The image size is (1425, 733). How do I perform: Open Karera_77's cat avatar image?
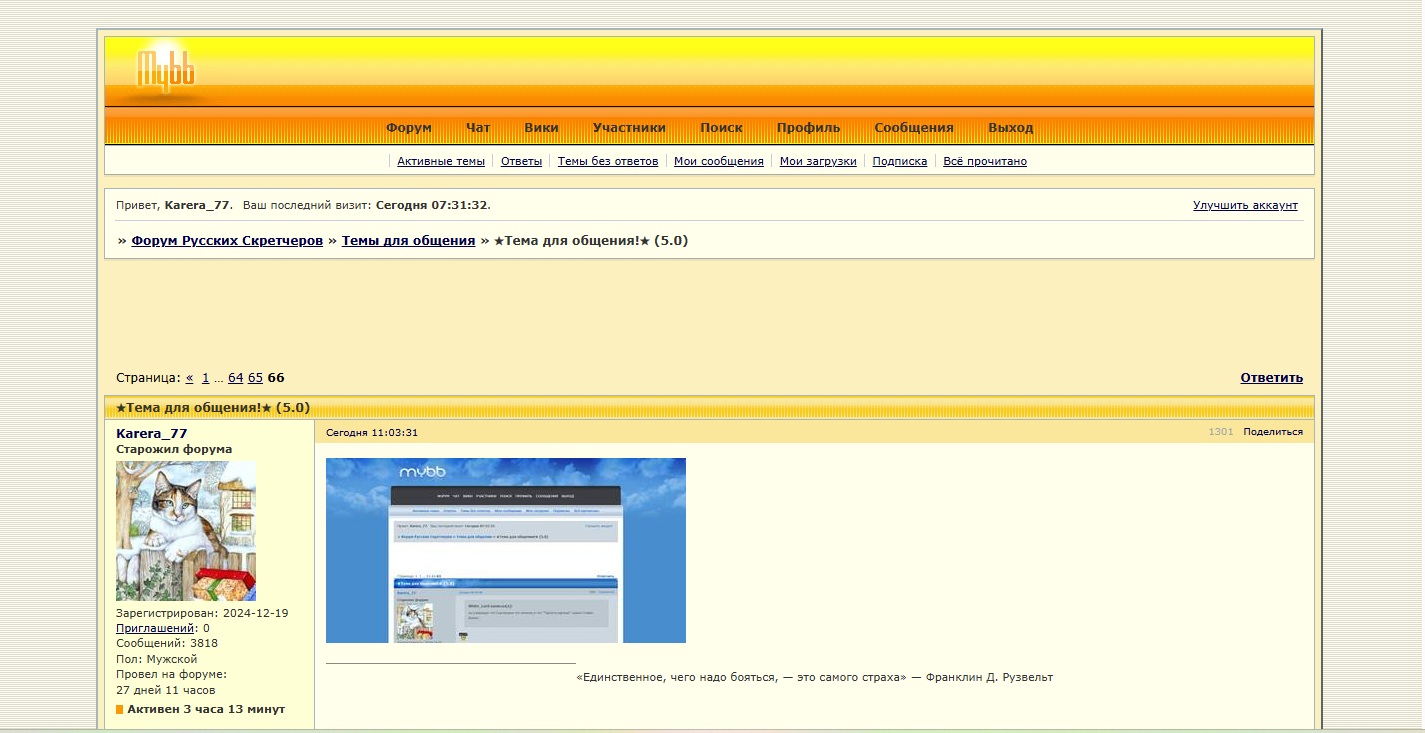point(186,530)
